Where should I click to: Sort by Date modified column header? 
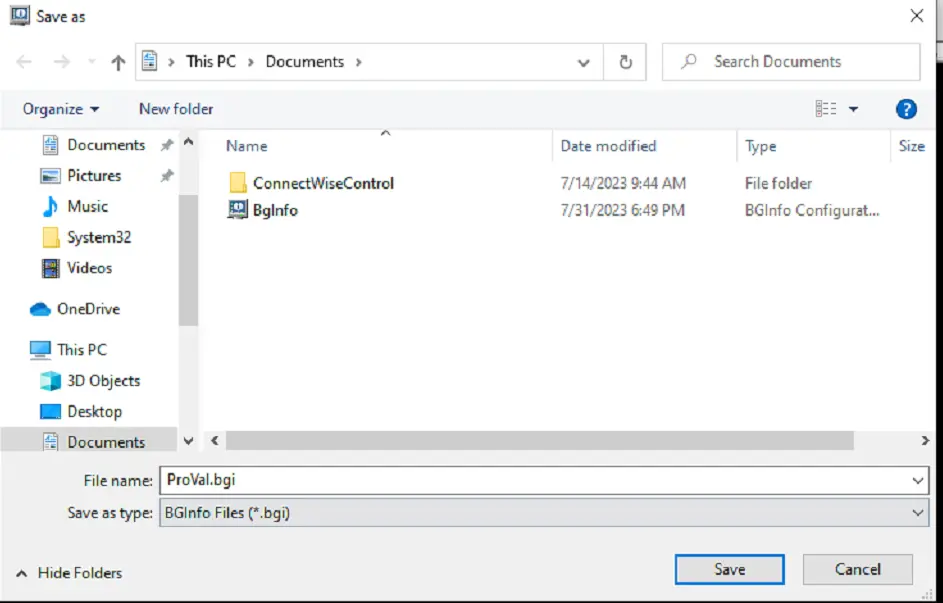point(608,146)
